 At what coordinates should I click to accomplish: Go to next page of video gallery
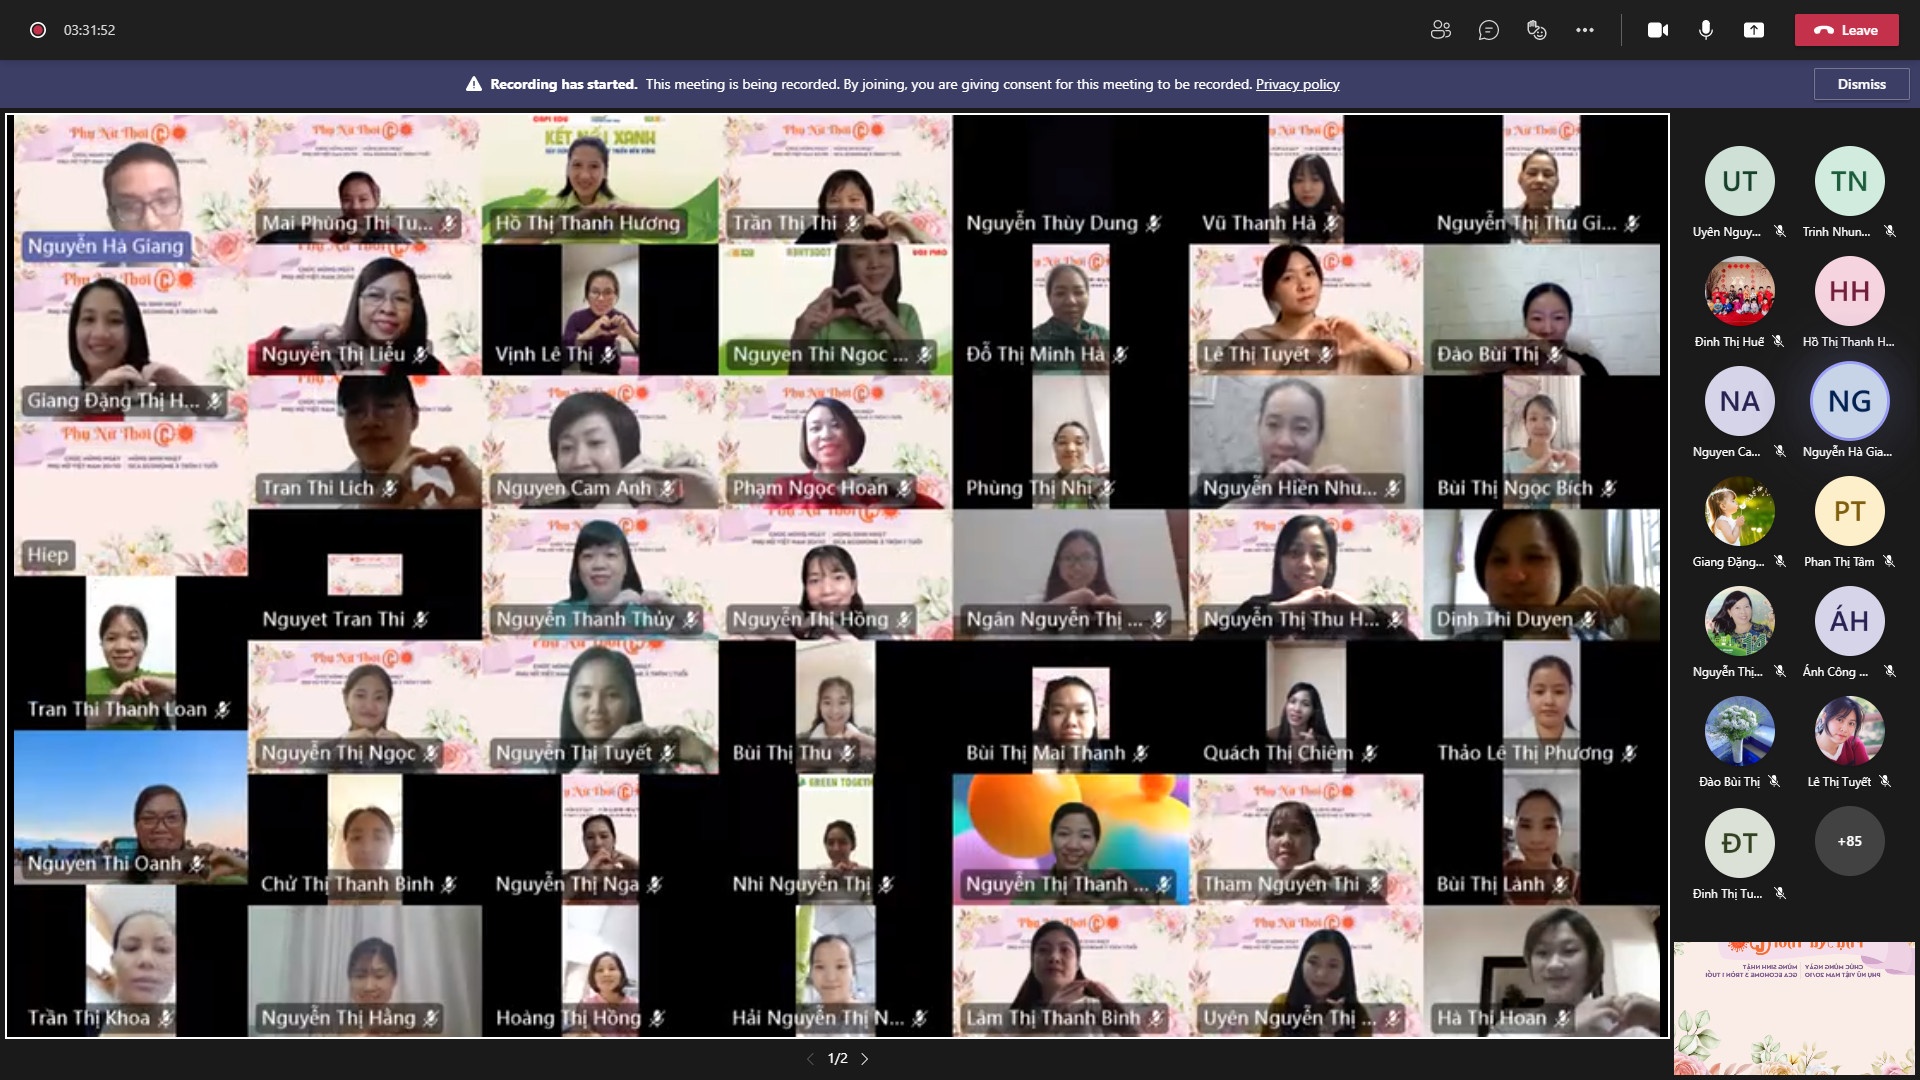pyautogui.click(x=865, y=1058)
